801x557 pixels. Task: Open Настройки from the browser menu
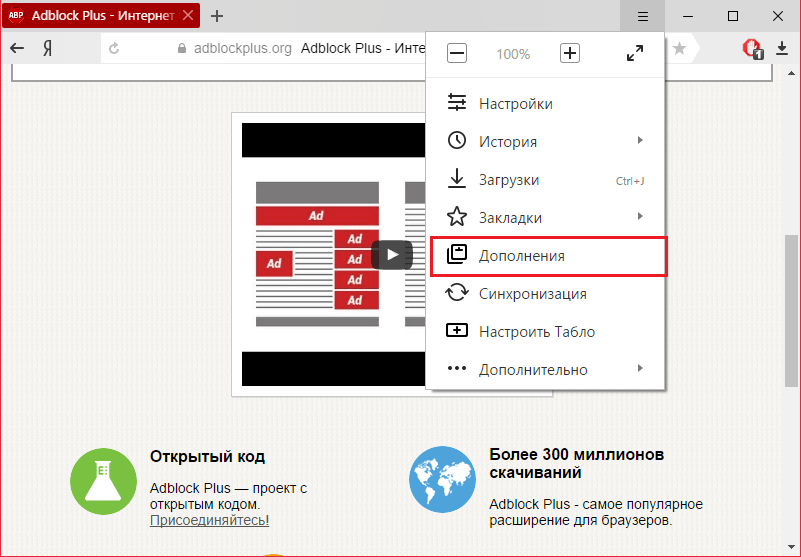point(515,104)
